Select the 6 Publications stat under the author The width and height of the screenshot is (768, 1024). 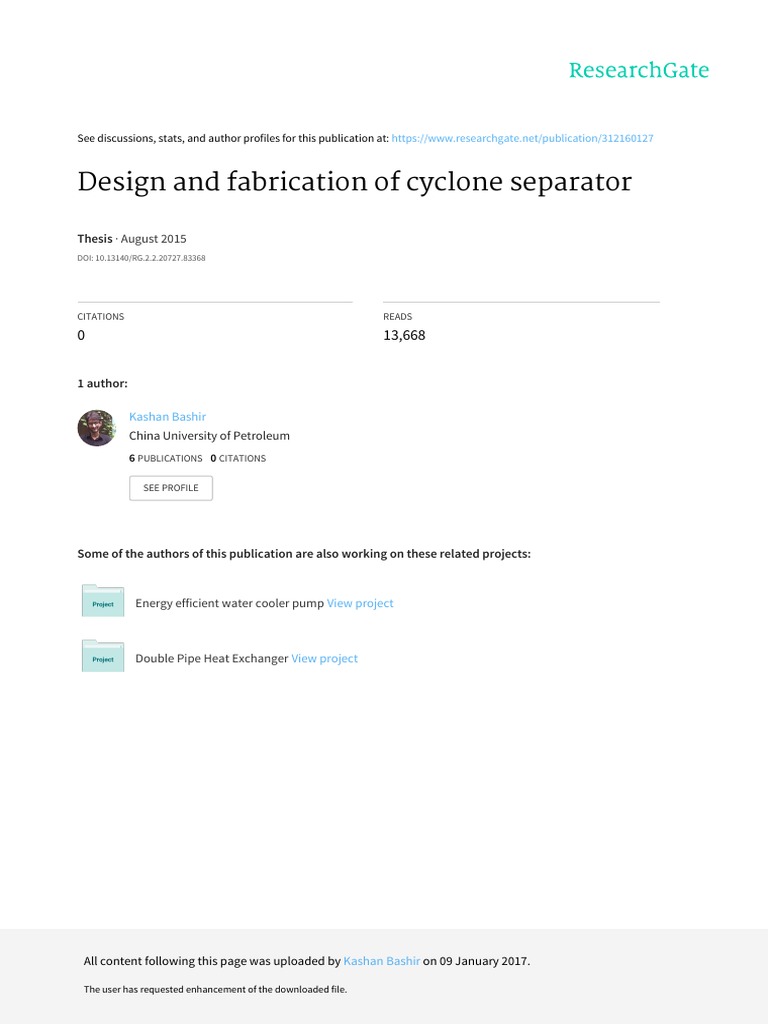point(166,458)
